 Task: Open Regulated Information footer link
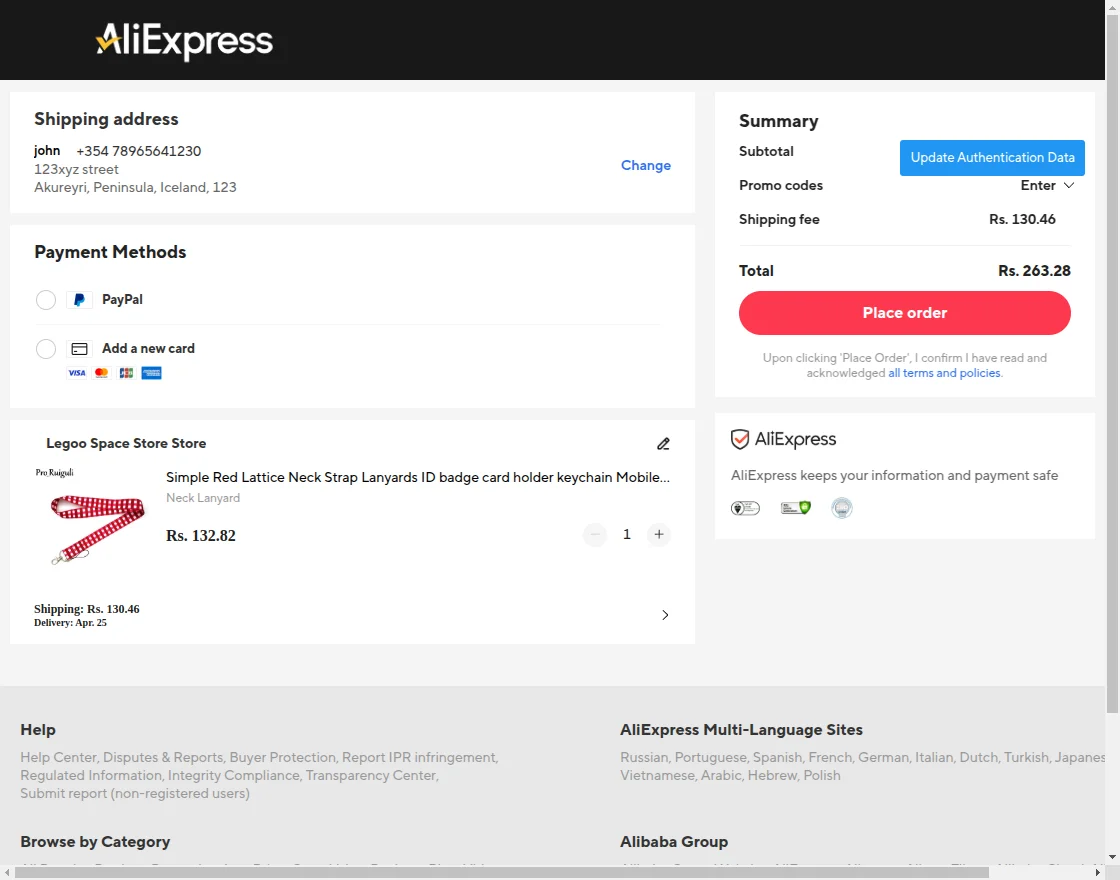tap(91, 776)
